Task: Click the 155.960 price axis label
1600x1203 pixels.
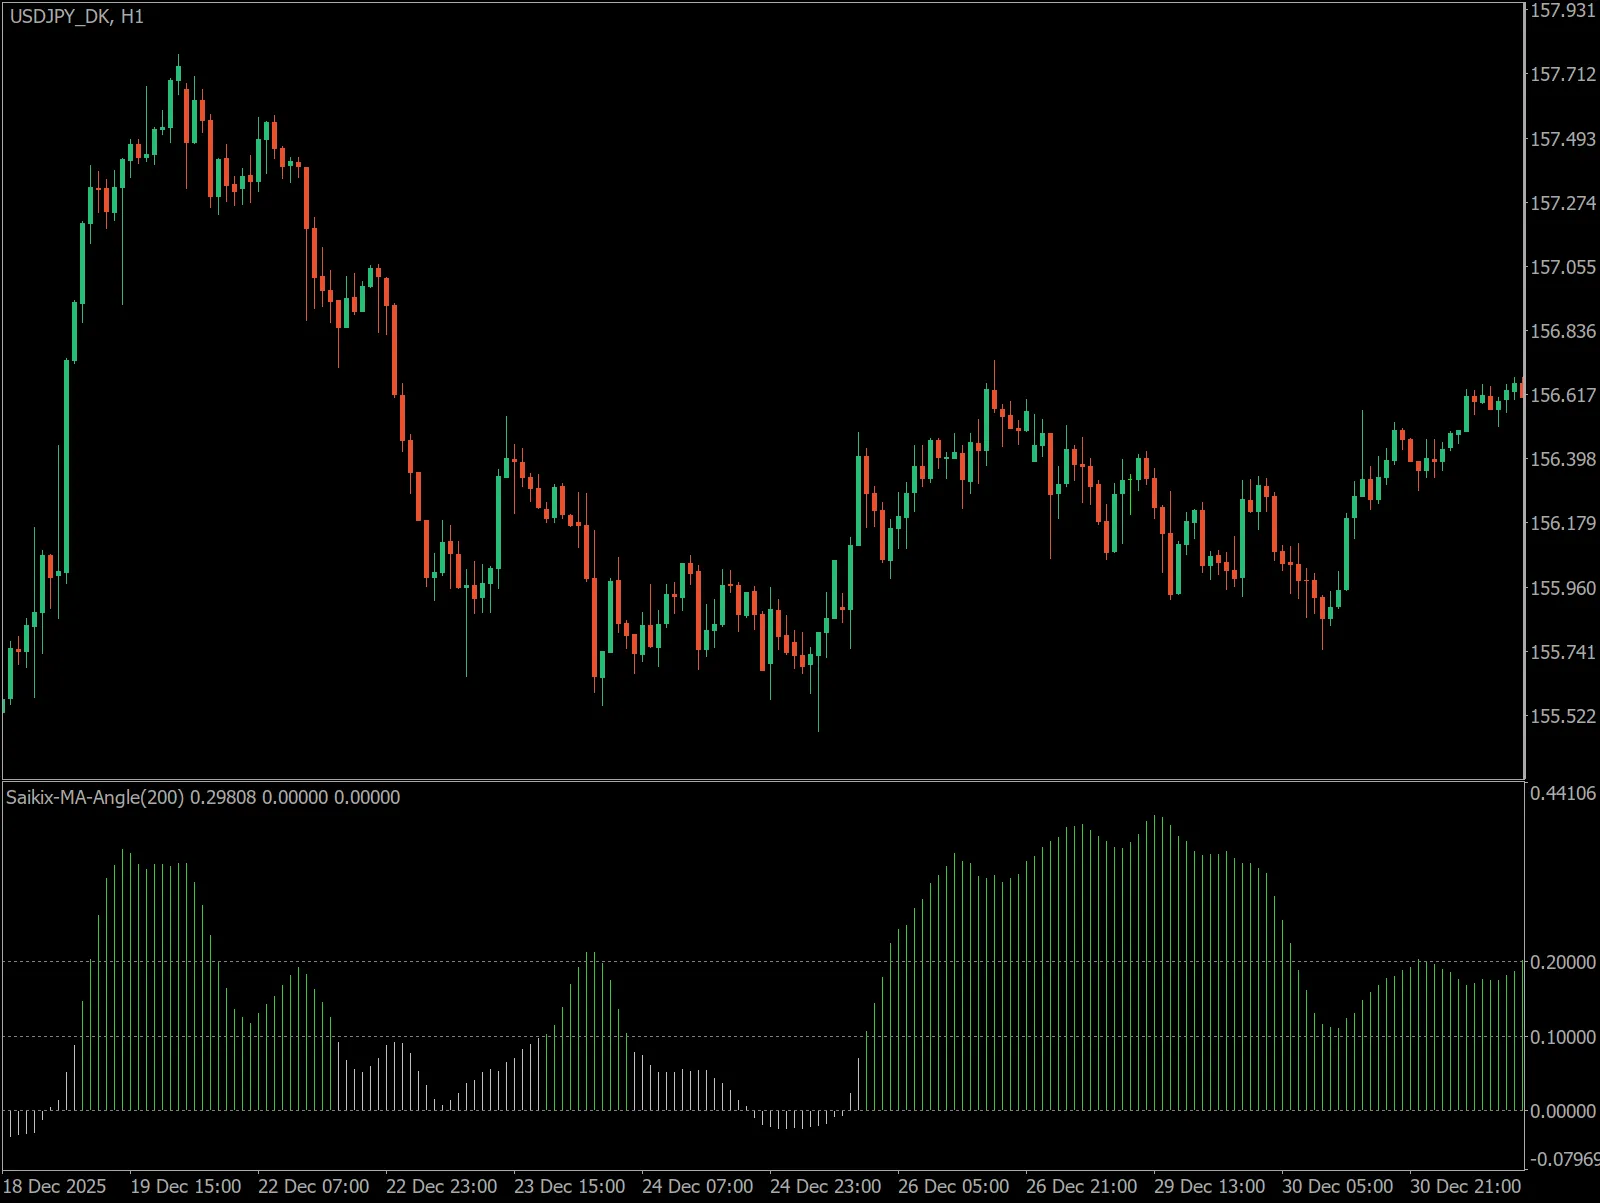Action: click(1563, 588)
